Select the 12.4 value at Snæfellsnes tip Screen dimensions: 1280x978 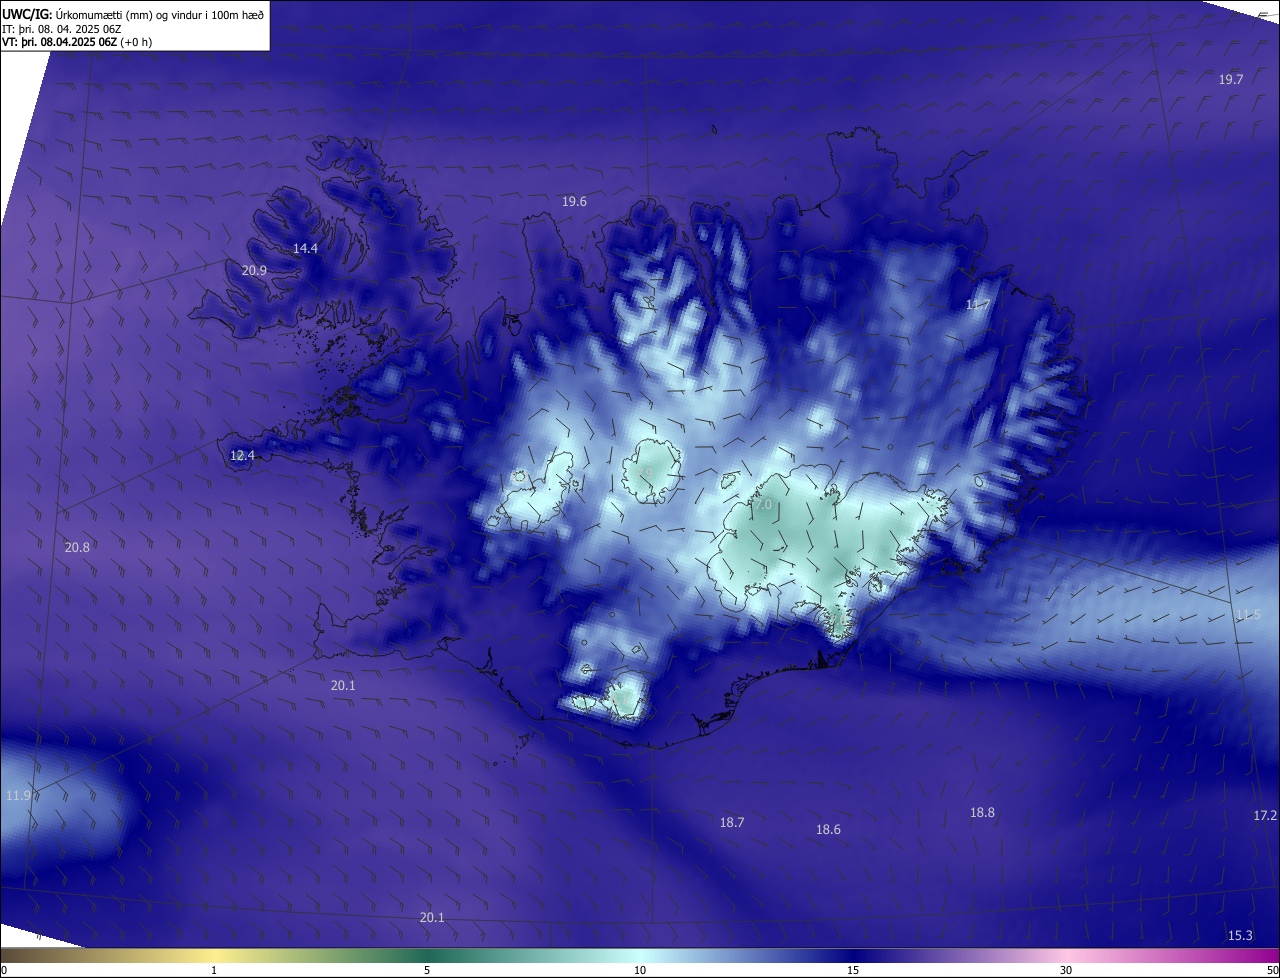click(242, 455)
